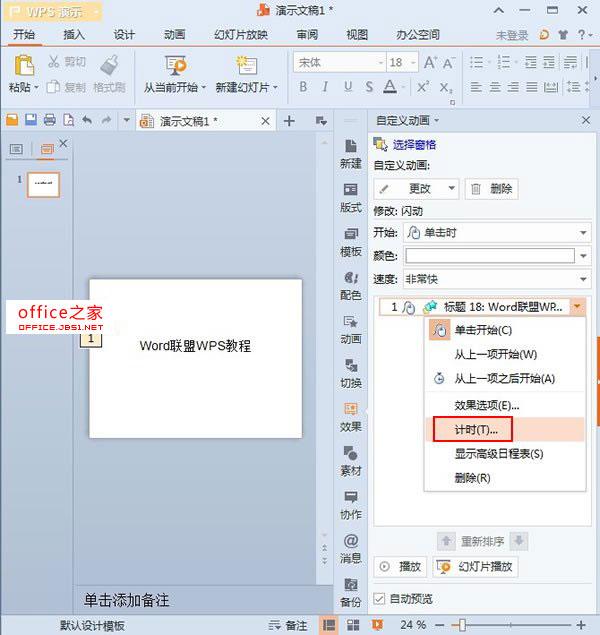Screen dimensions: 600x635
Task: Open the 素材 materials sidebar panel
Action: (x=351, y=461)
